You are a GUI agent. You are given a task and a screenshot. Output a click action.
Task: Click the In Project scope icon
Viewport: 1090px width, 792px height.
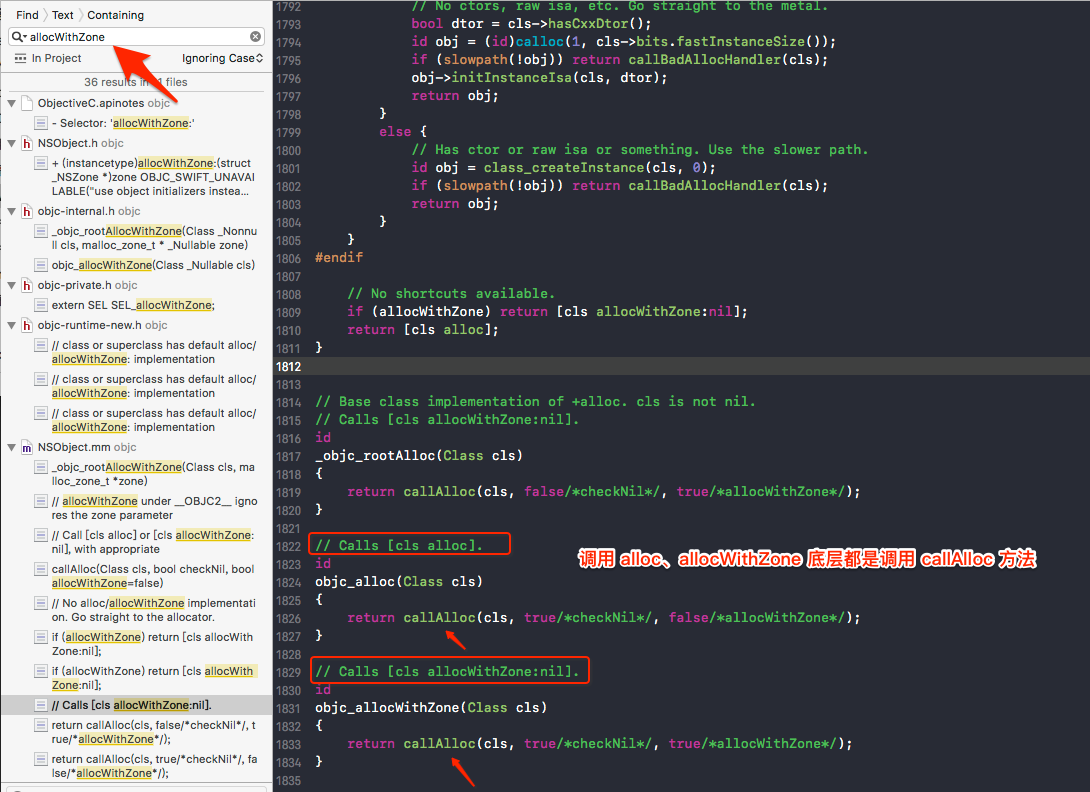point(20,58)
